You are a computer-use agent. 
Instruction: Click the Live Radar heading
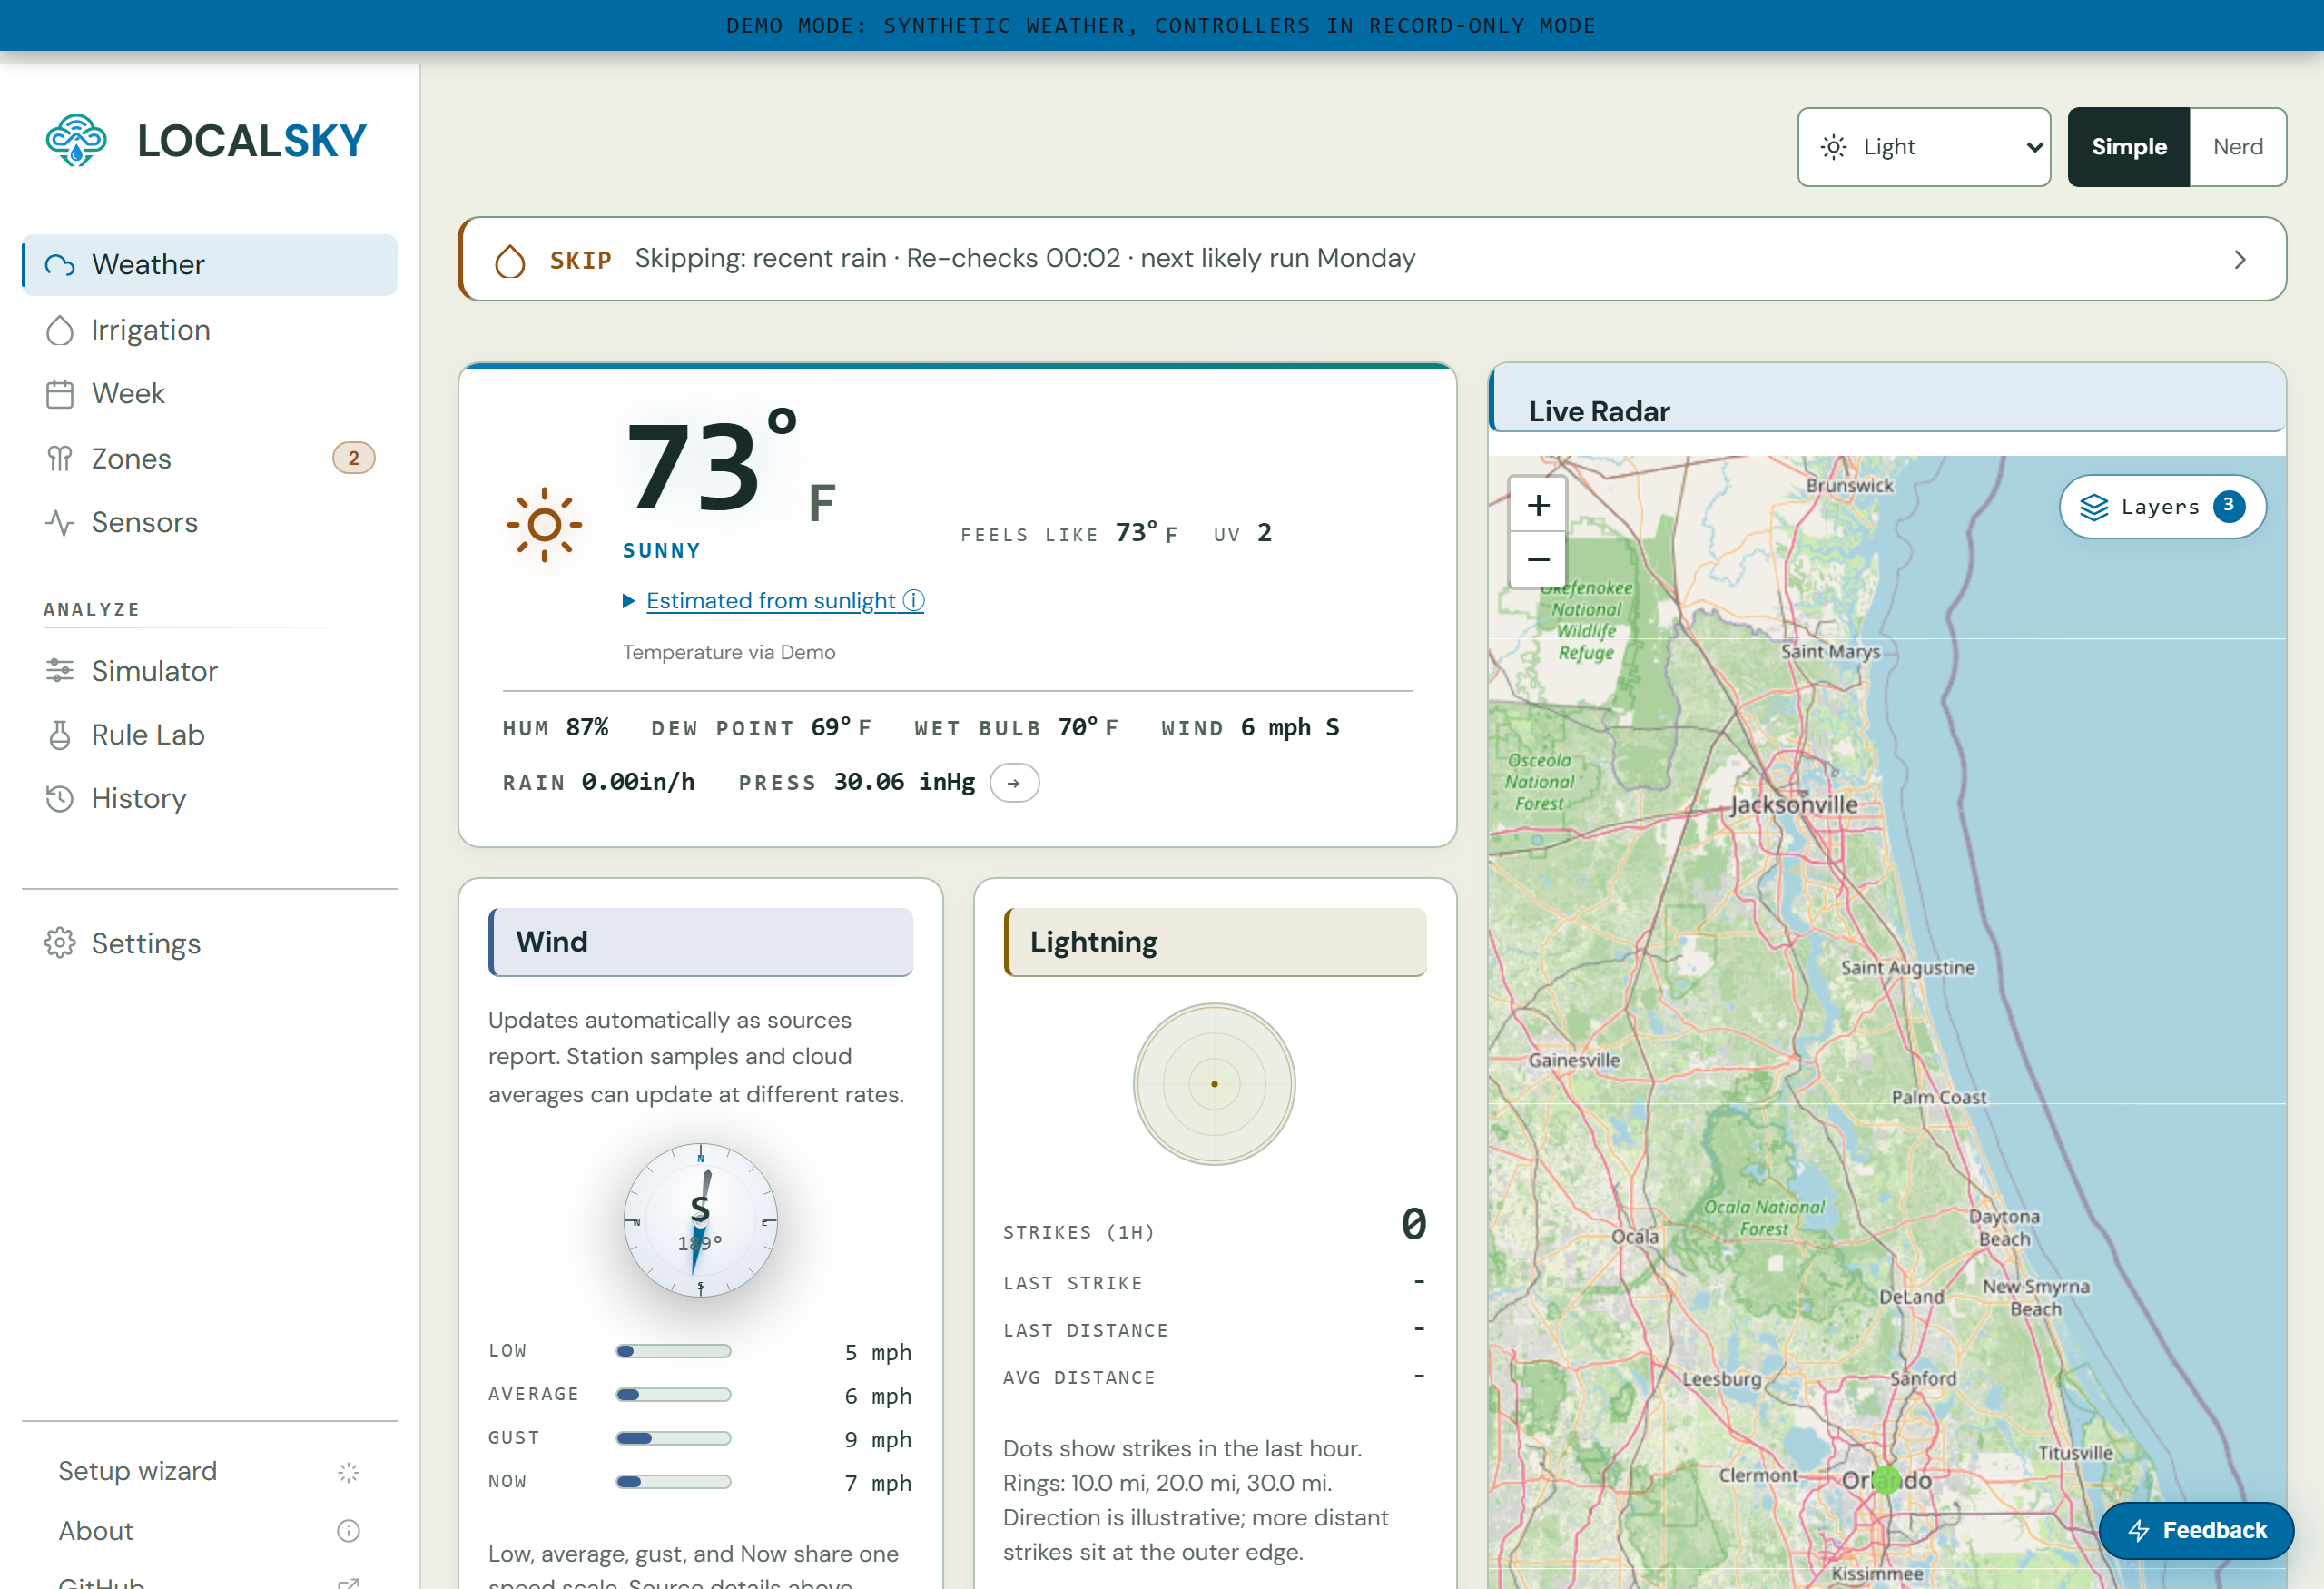(x=1599, y=411)
